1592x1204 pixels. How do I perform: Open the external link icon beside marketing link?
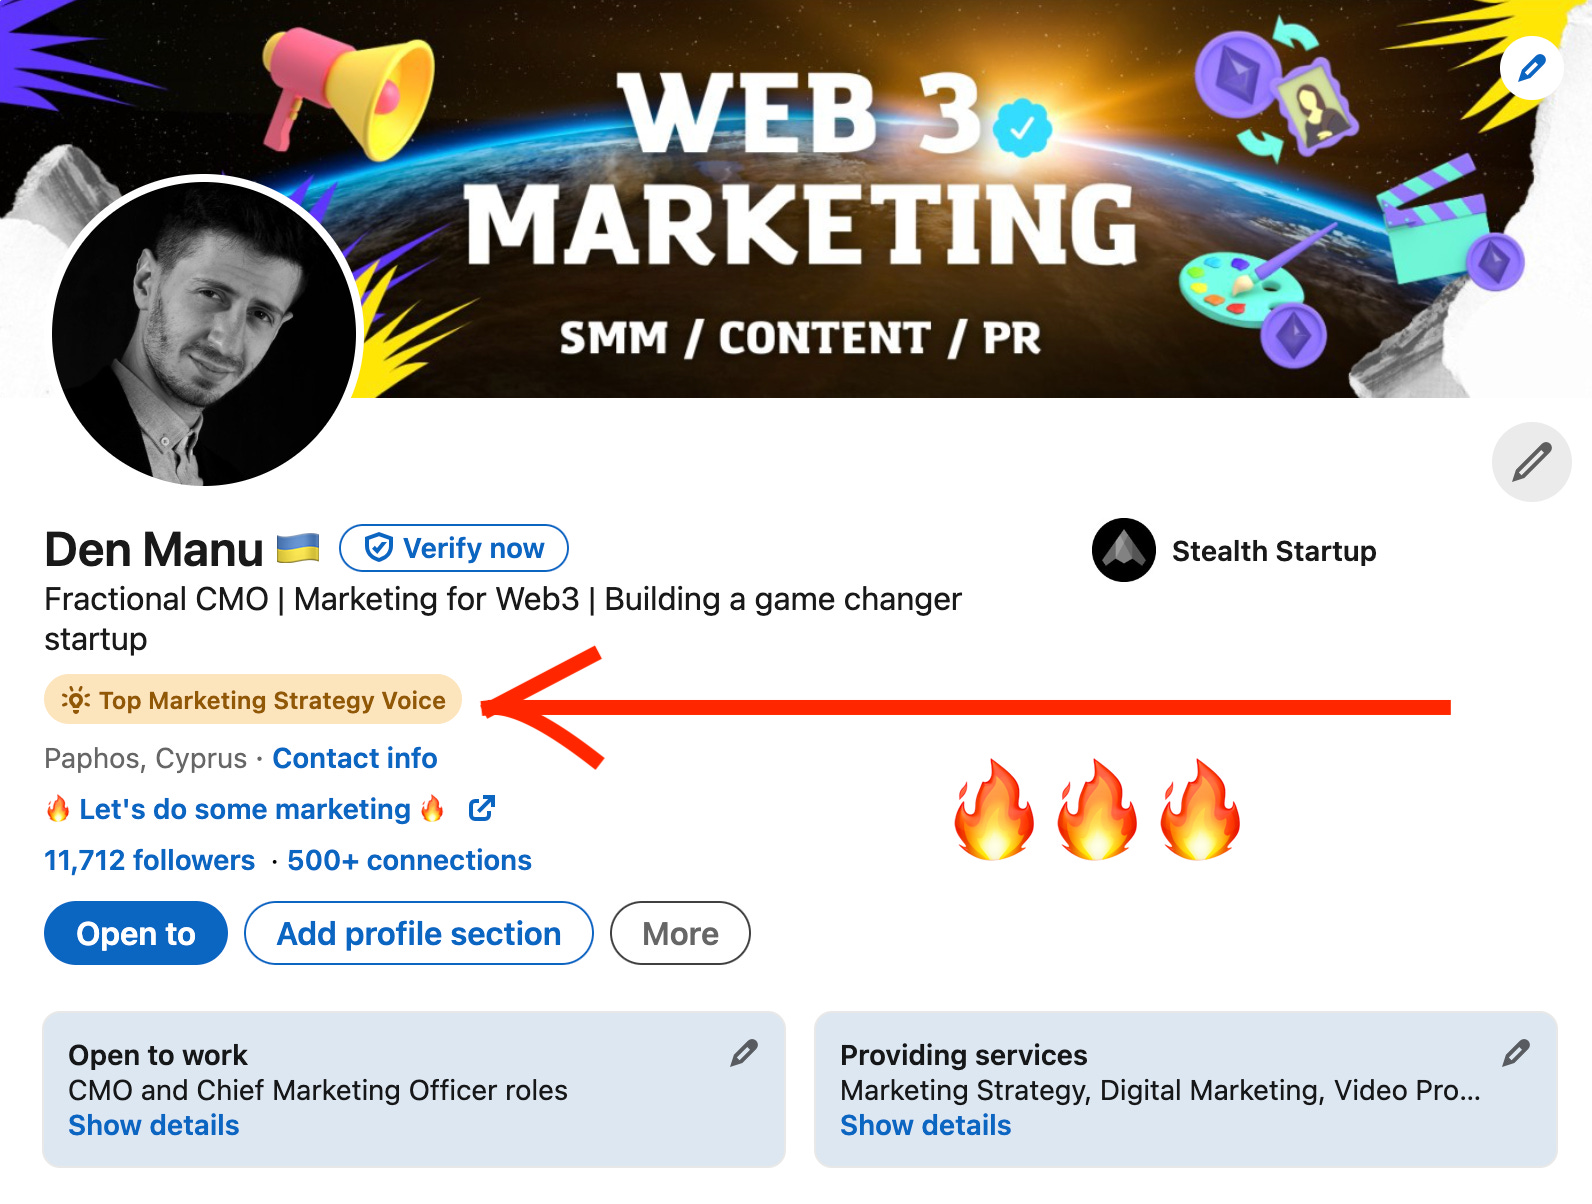click(482, 808)
